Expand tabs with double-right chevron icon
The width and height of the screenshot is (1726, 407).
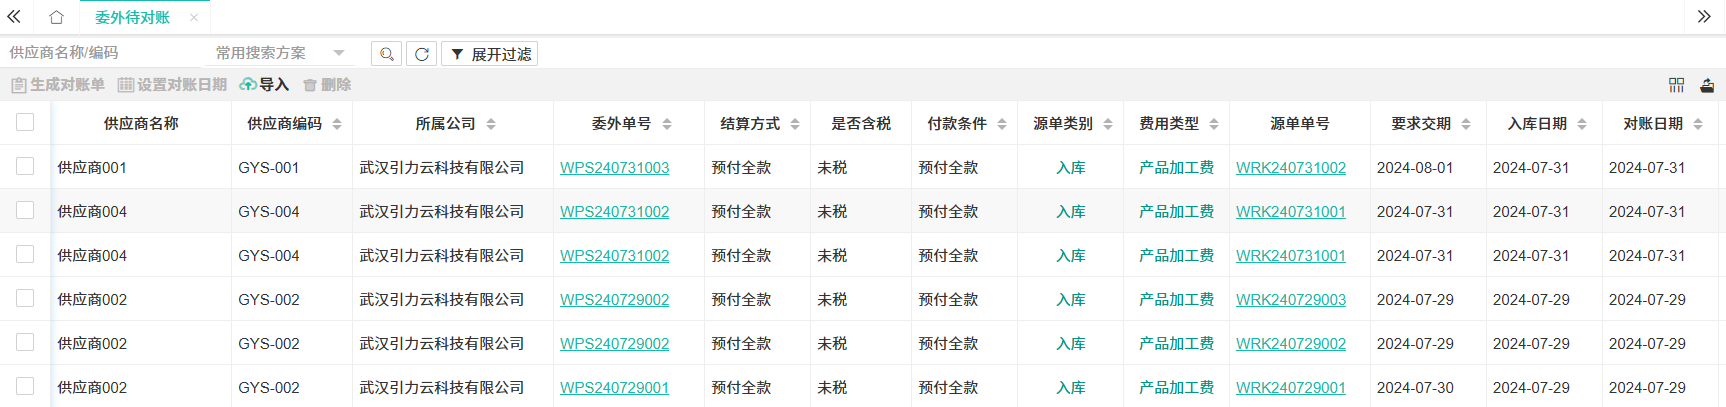coord(1704,17)
